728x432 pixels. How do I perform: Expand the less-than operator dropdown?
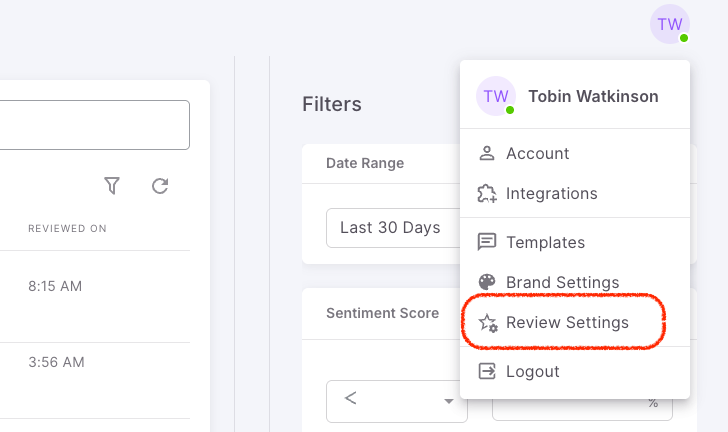click(396, 401)
